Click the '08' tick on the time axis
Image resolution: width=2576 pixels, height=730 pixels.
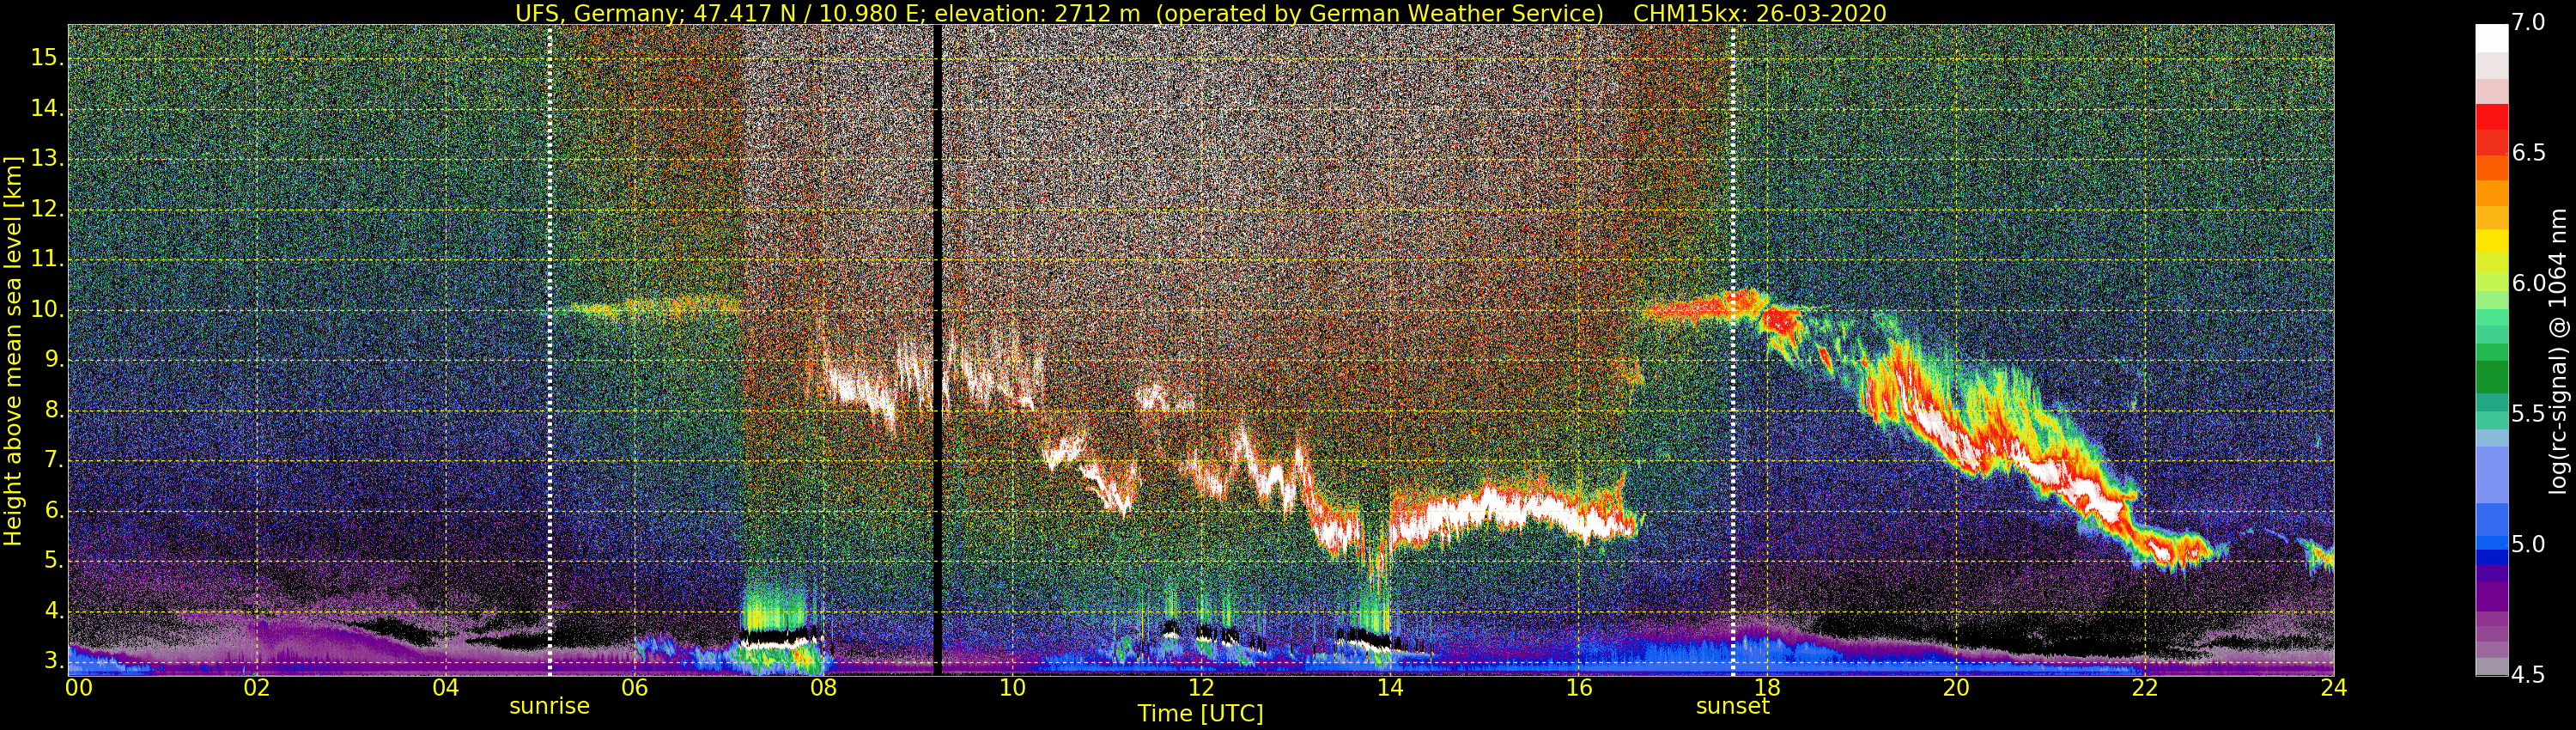pyautogui.click(x=823, y=688)
